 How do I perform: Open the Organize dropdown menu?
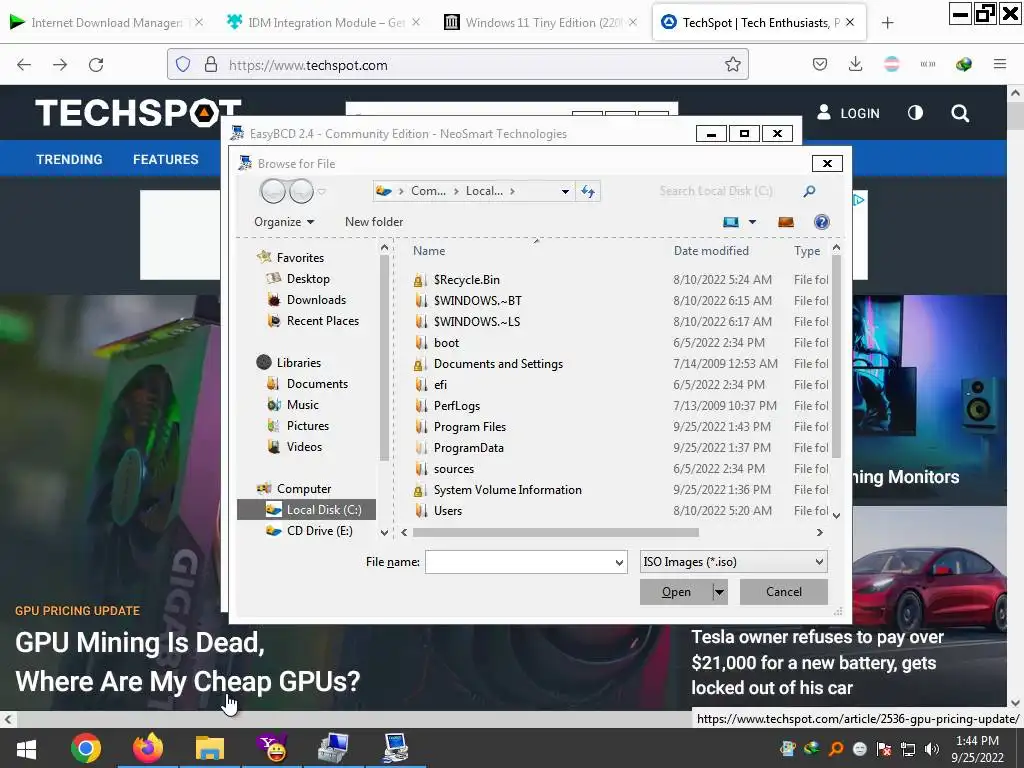[284, 222]
